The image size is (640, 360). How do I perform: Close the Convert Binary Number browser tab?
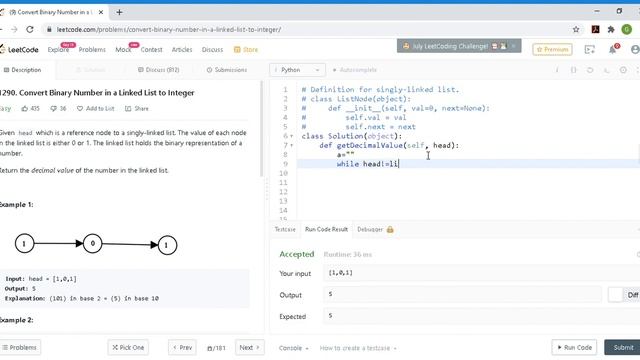pos(101,12)
